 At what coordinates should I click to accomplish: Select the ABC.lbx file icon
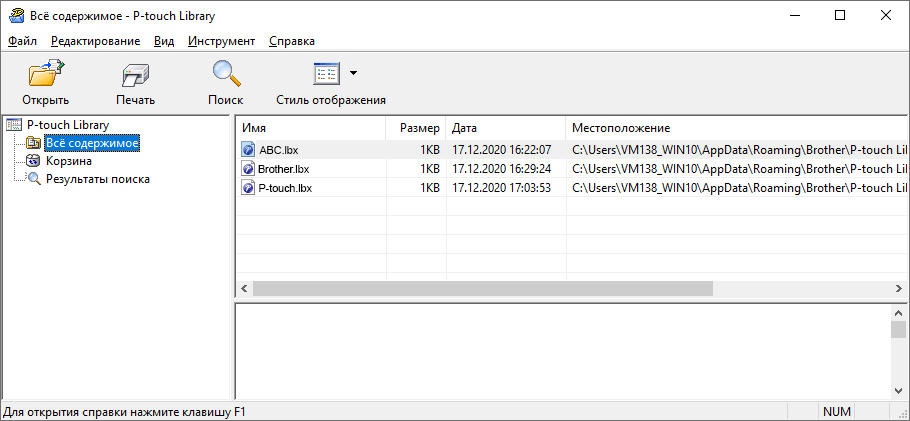click(248, 150)
